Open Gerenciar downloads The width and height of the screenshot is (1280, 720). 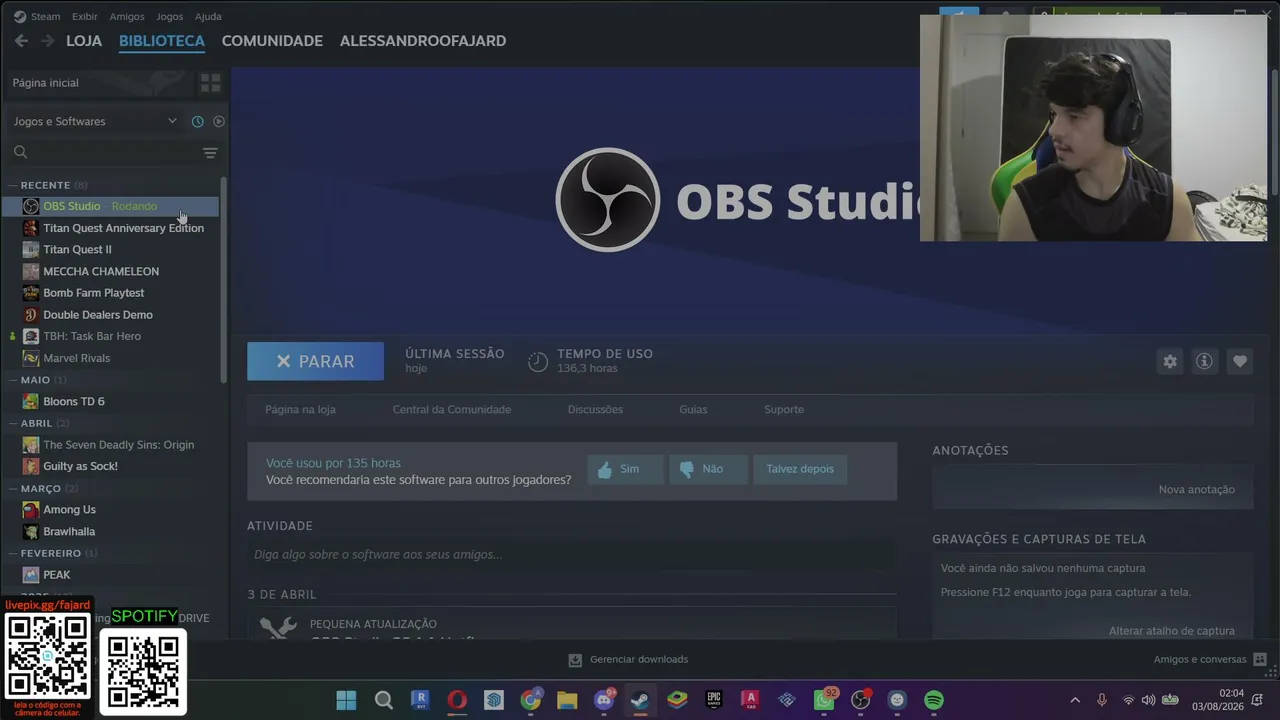[629, 659]
